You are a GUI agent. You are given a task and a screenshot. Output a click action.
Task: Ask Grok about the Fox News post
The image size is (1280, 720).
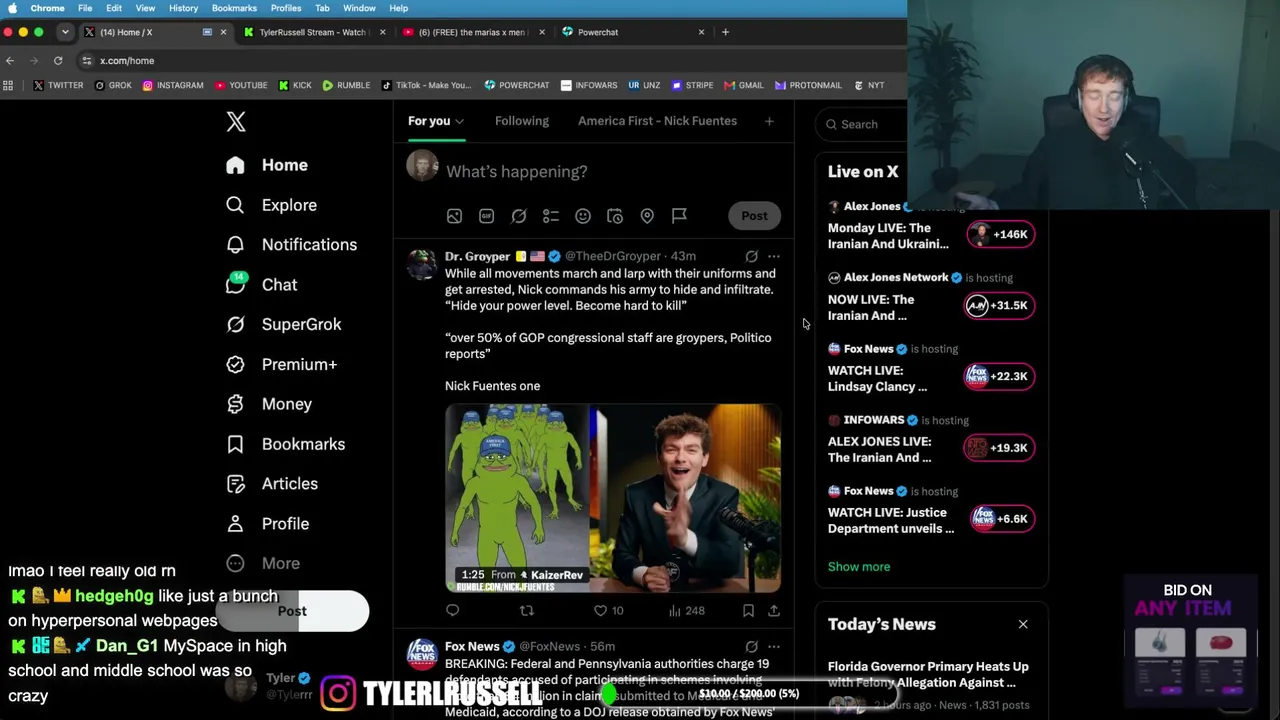751,646
